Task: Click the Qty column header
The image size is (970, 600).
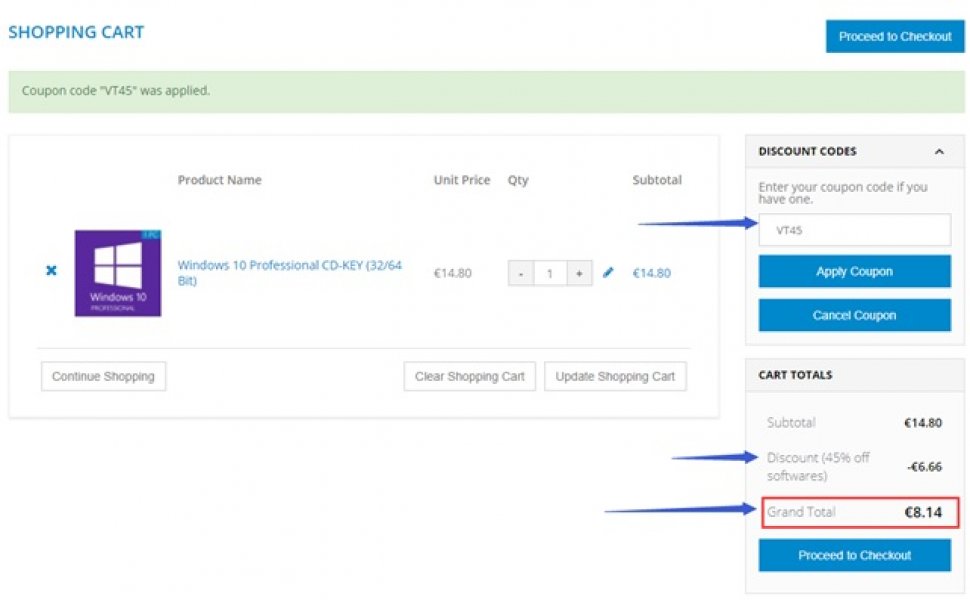Action: coord(518,180)
